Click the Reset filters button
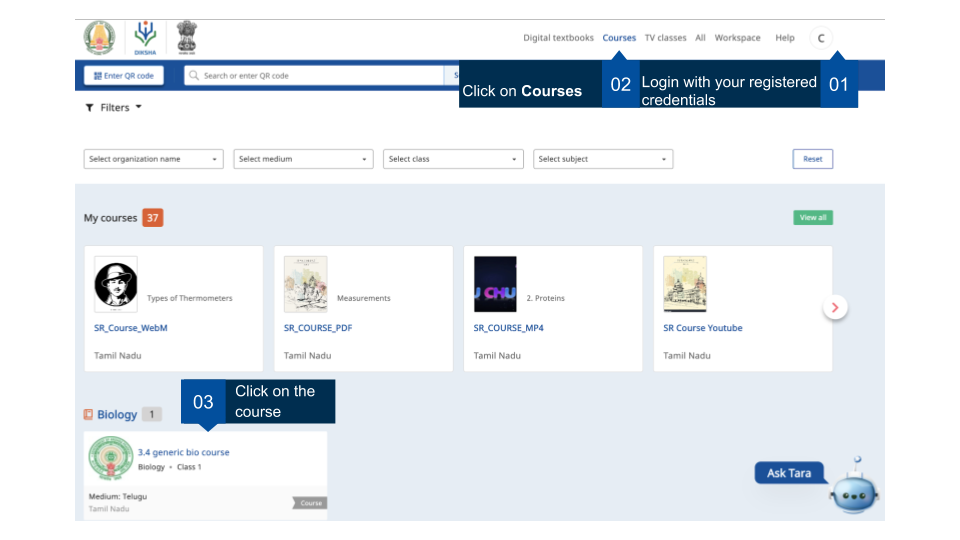The image size is (960, 540). 812,159
